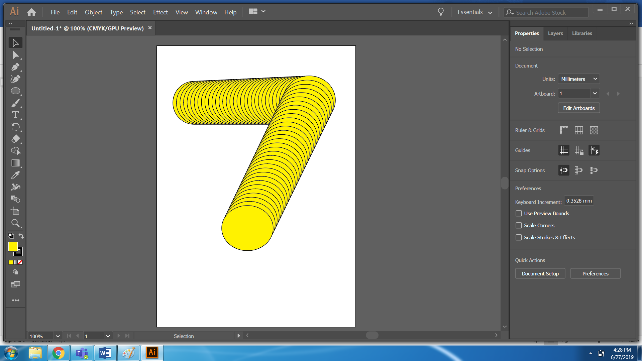The height and width of the screenshot is (361, 642).
Task: Click Default Fill and Stroke icon
Action: pos(11,236)
